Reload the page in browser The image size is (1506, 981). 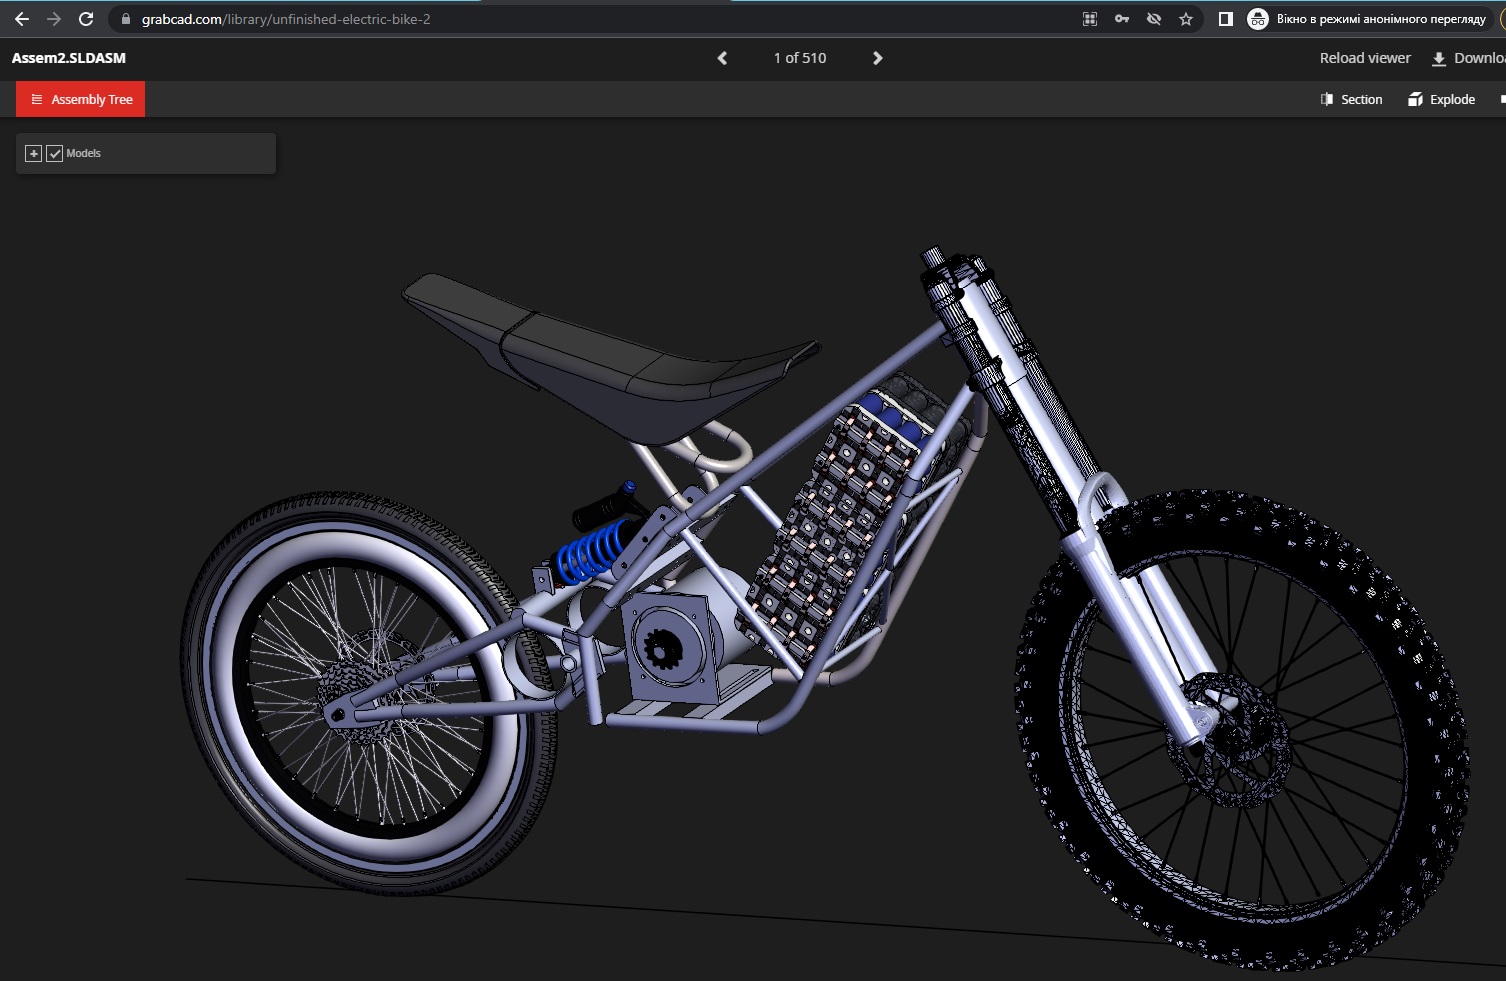[x=86, y=19]
